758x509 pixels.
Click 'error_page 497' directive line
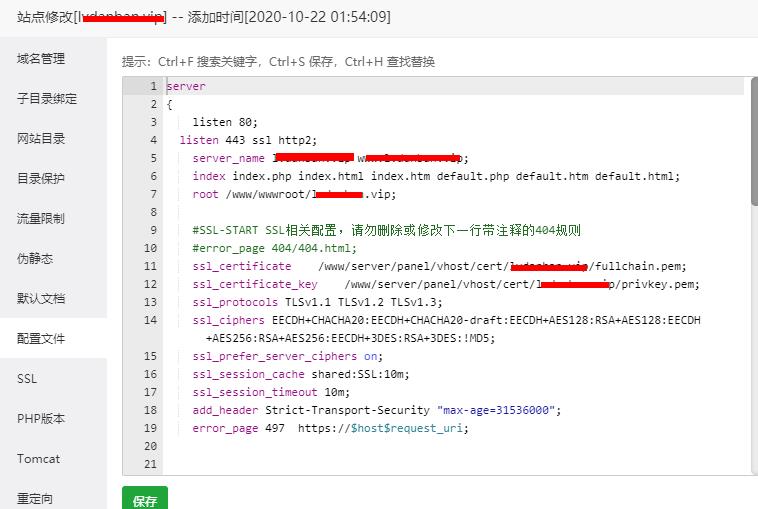point(330,428)
